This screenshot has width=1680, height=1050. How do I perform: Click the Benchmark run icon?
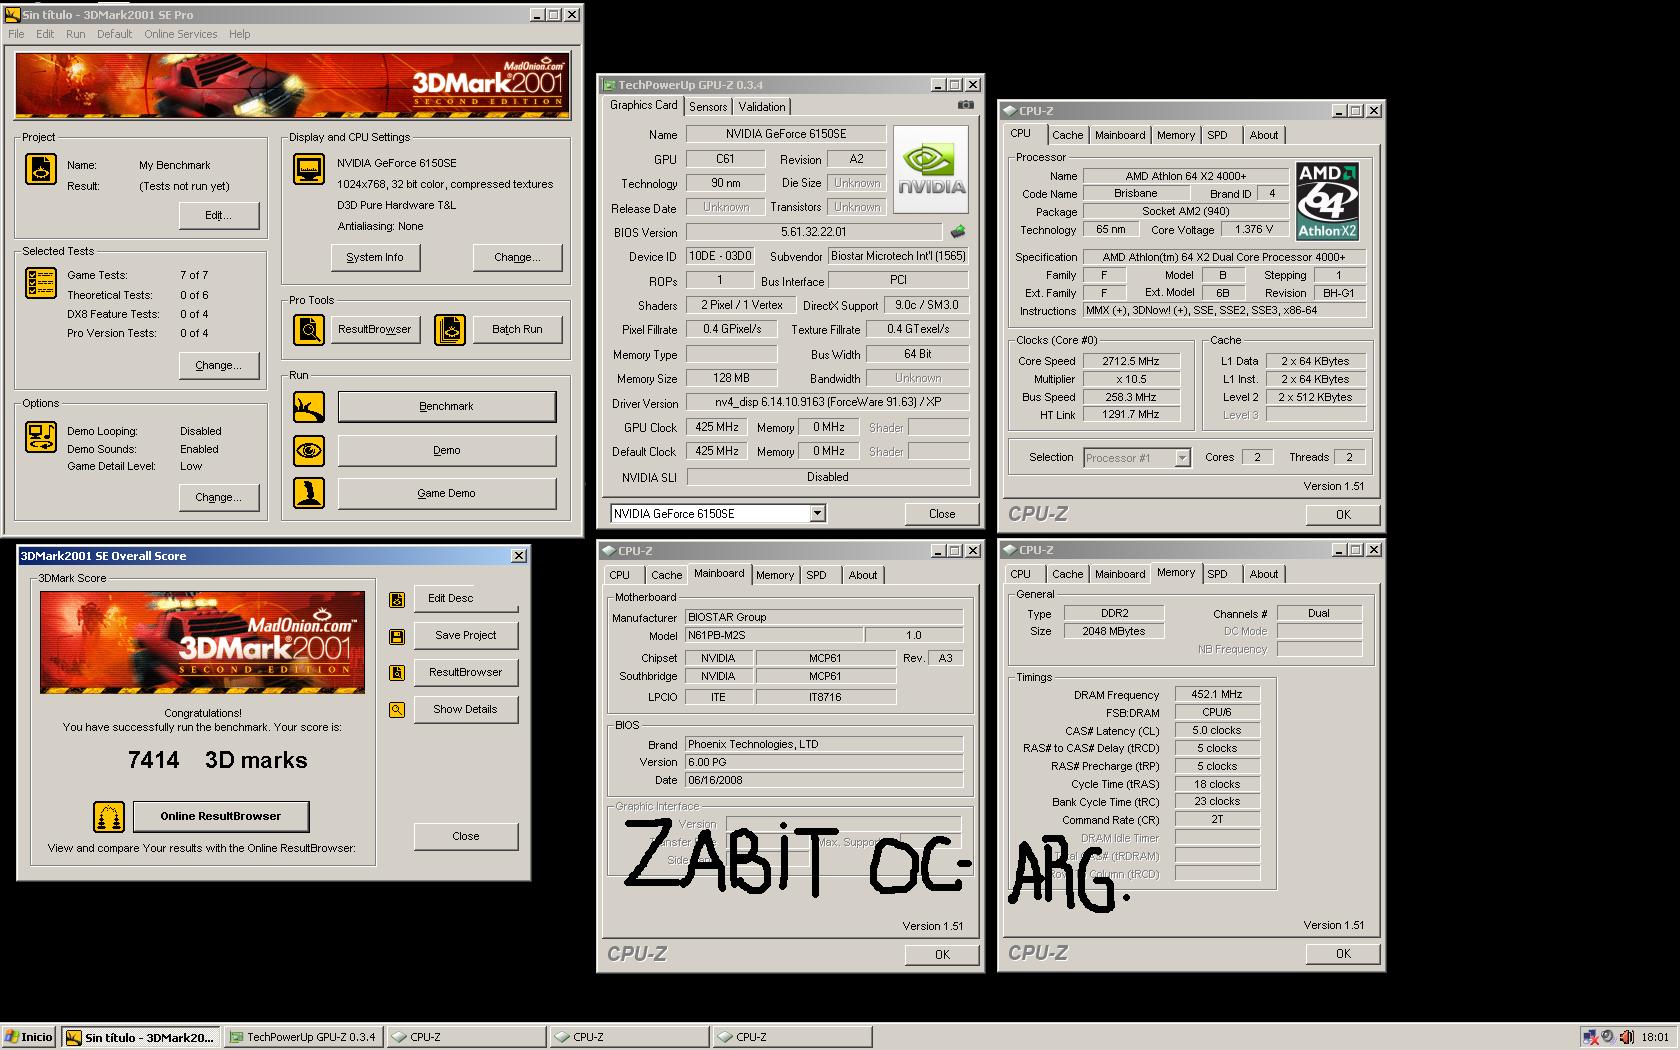pos(309,406)
